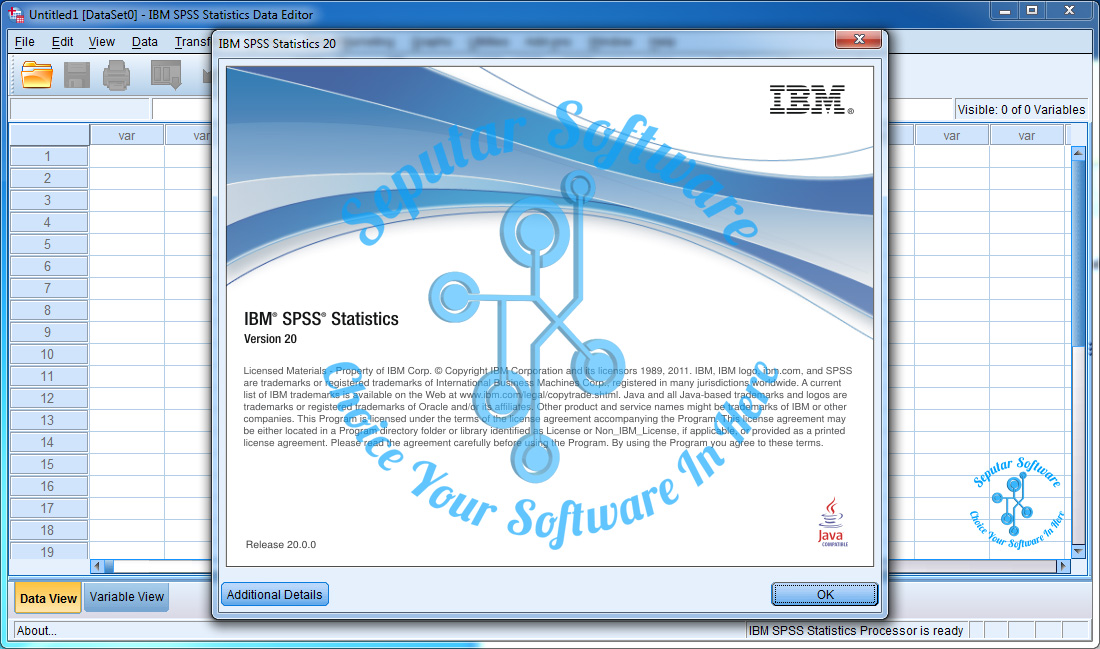Open a data document with the folder icon
The width and height of the screenshot is (1100, 649).
[x=37, y=75]
